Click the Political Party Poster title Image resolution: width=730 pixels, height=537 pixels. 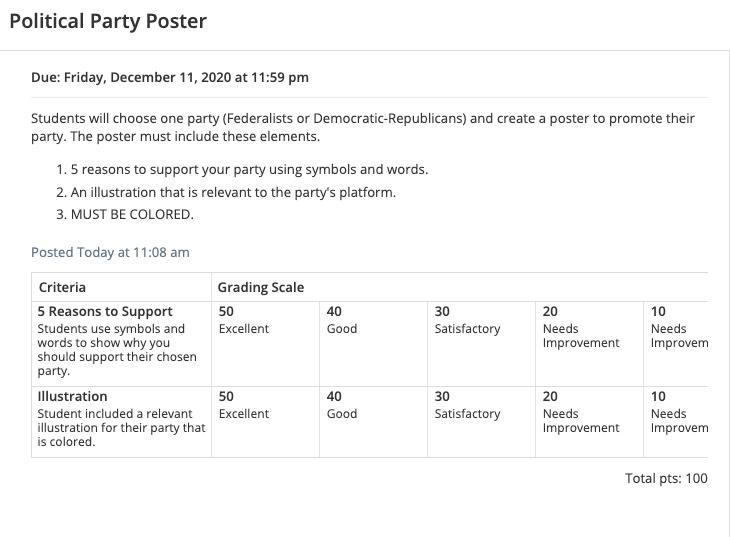click(x=108, y=21)
